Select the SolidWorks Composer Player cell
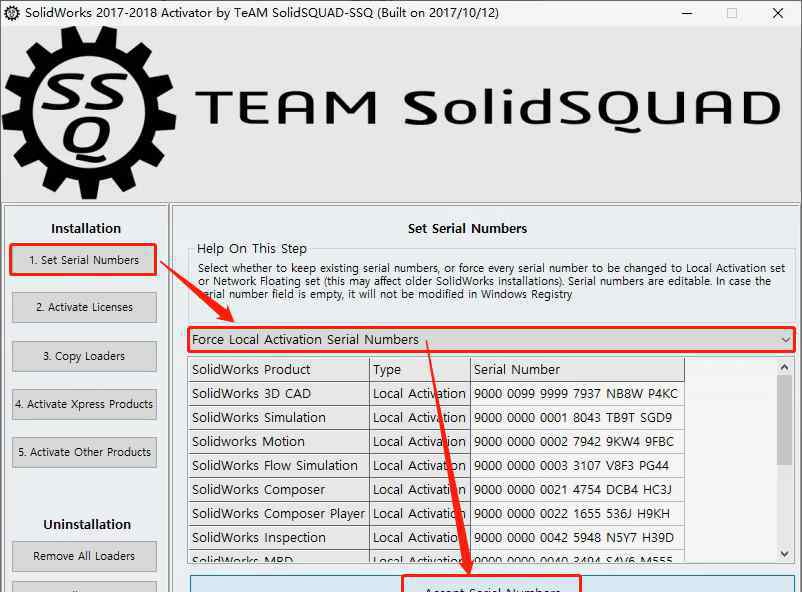 point(279,514)
